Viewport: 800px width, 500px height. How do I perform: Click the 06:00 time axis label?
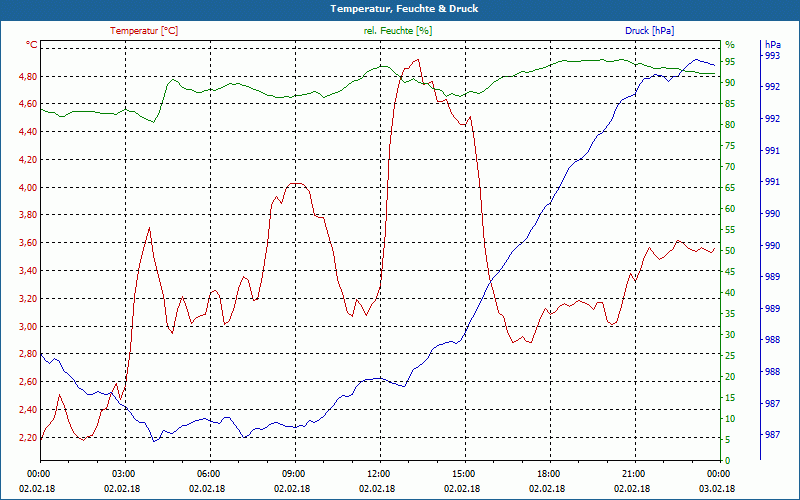pyautogui.click(x=210, y=474)
